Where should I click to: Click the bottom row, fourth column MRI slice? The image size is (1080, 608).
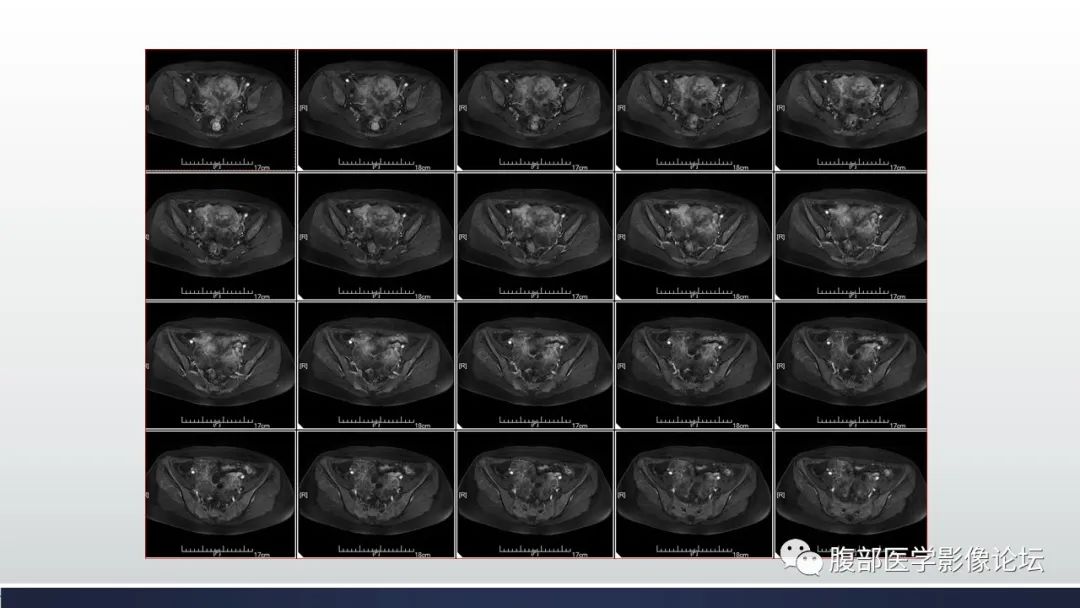point(693,490)
